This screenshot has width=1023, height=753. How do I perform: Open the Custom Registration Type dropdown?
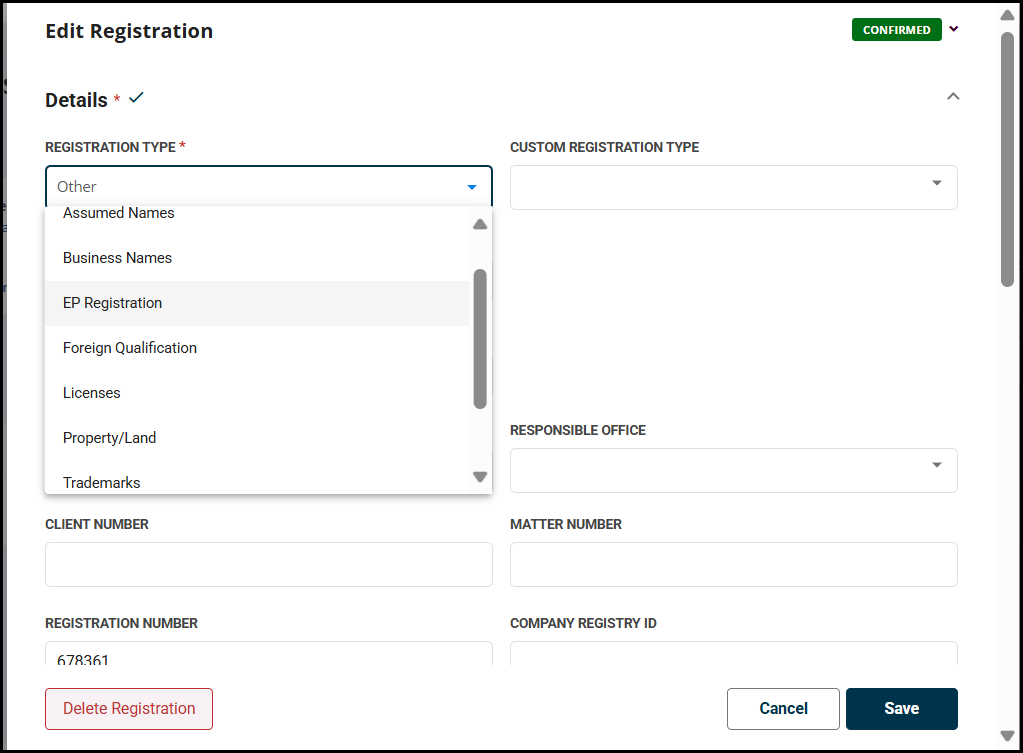pos(733,187)
